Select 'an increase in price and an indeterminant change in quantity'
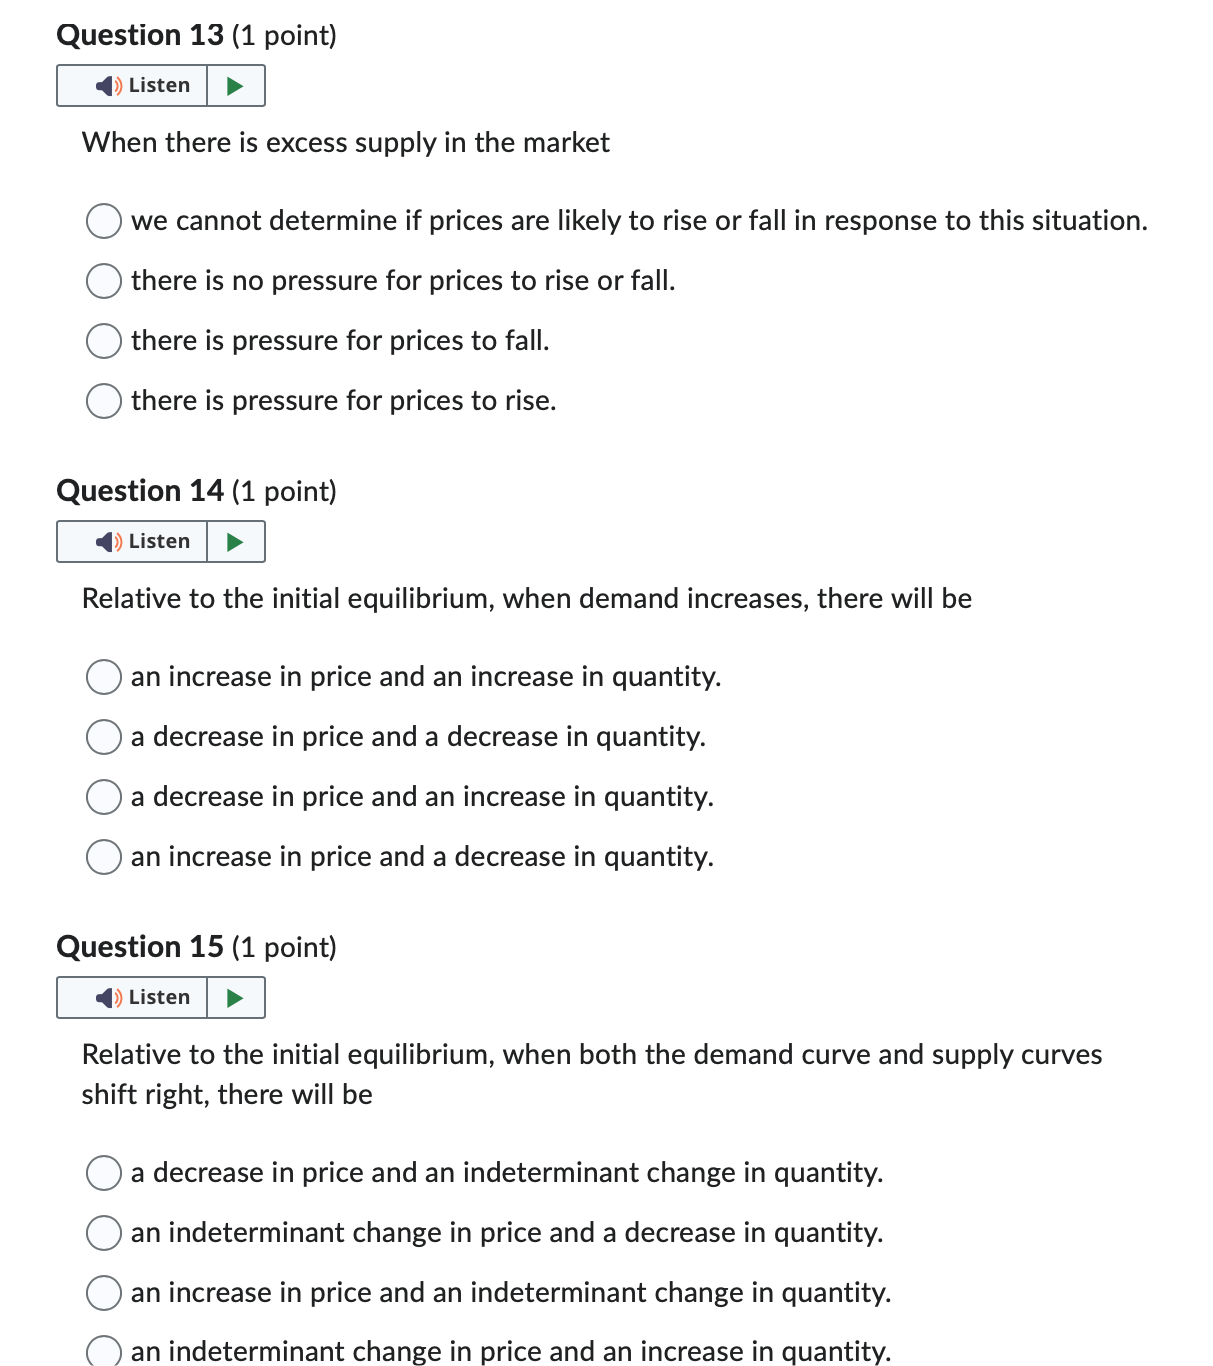This screenshot has width=1213, height=1366. pyautogui.click(x=103, y=1293)
